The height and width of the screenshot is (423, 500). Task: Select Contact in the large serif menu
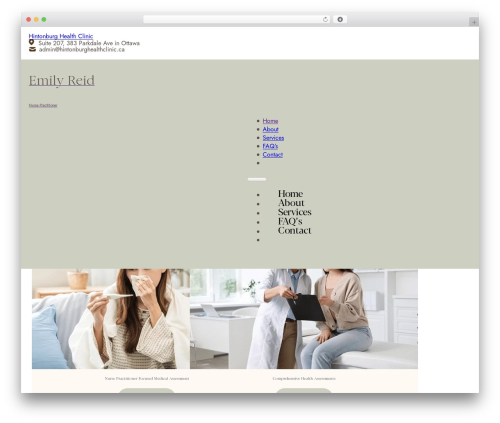(295, 230)
